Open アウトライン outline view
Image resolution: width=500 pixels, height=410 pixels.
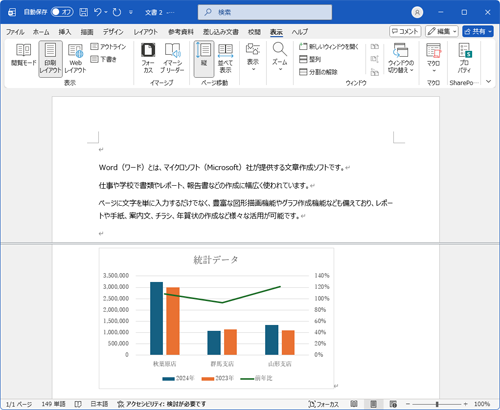[x=108, y=46]
